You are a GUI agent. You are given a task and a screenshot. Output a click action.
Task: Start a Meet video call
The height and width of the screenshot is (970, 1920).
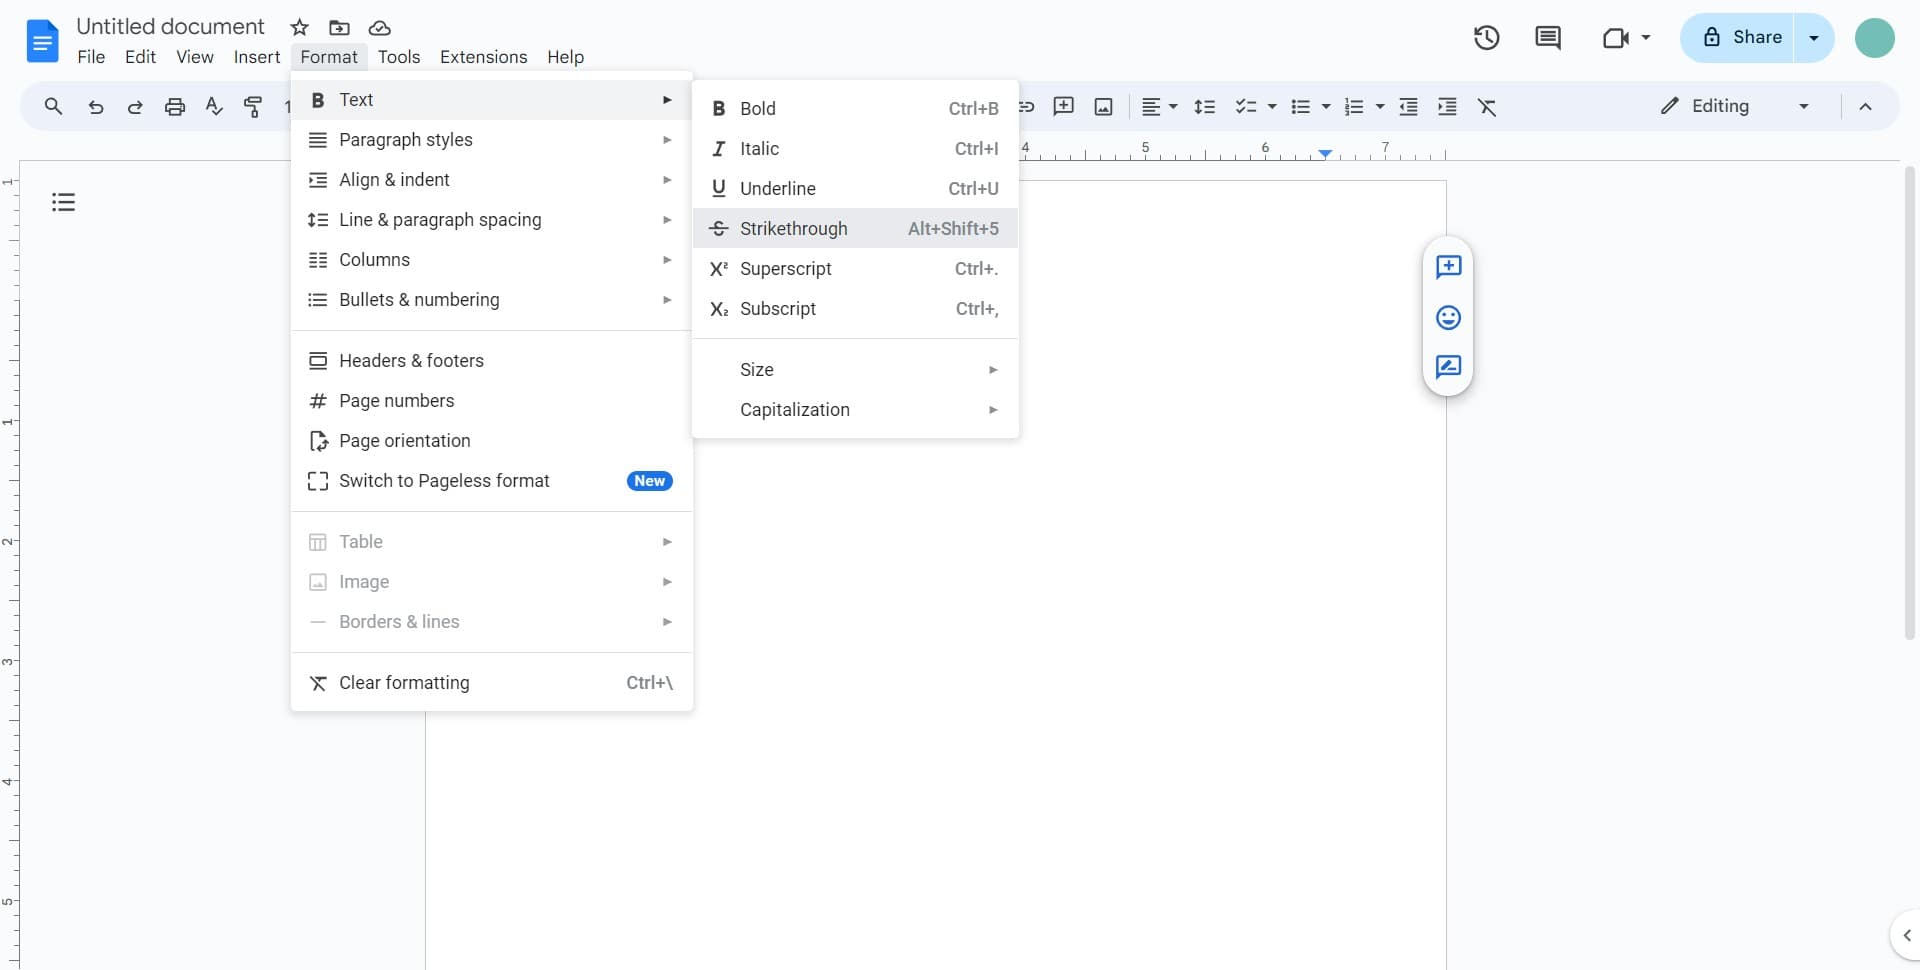coord(1615,37)
